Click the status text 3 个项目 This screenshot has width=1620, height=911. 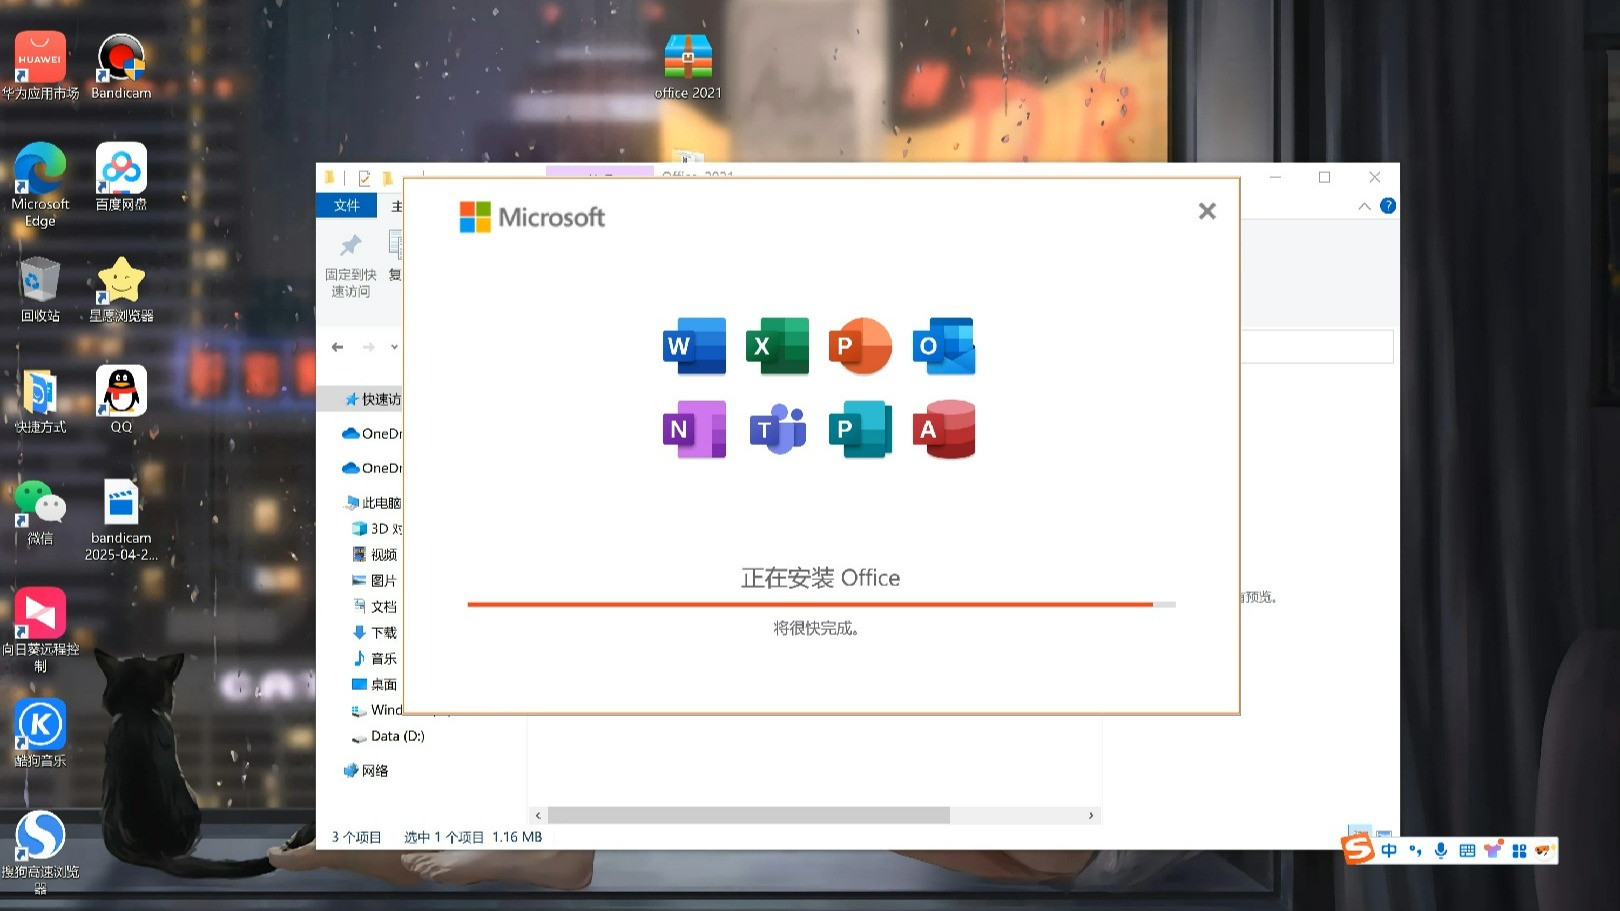point(357,837)
